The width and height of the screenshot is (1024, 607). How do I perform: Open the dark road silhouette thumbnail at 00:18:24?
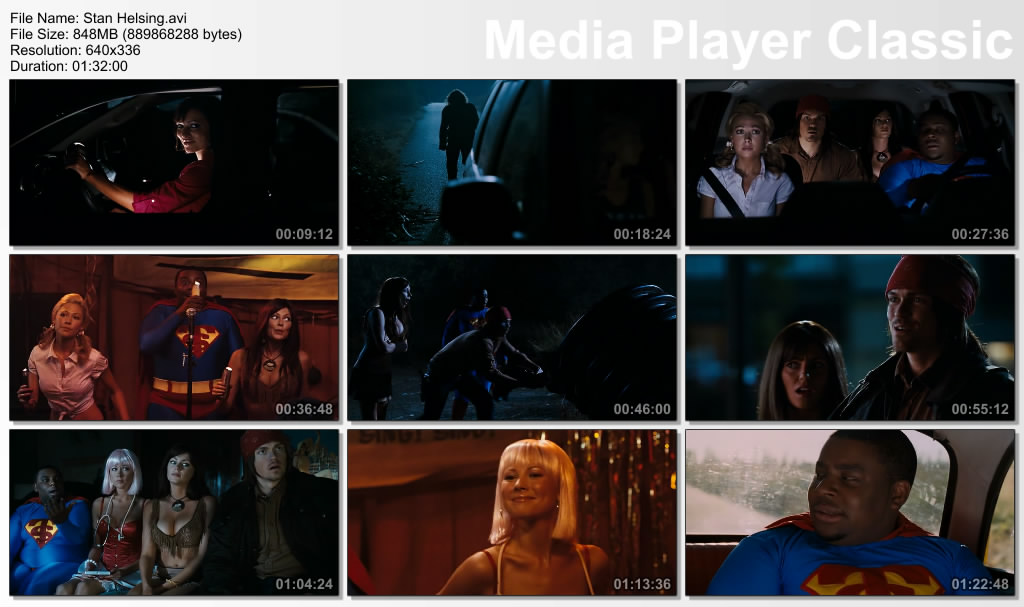pyautogui.click(x=512, y=162)
